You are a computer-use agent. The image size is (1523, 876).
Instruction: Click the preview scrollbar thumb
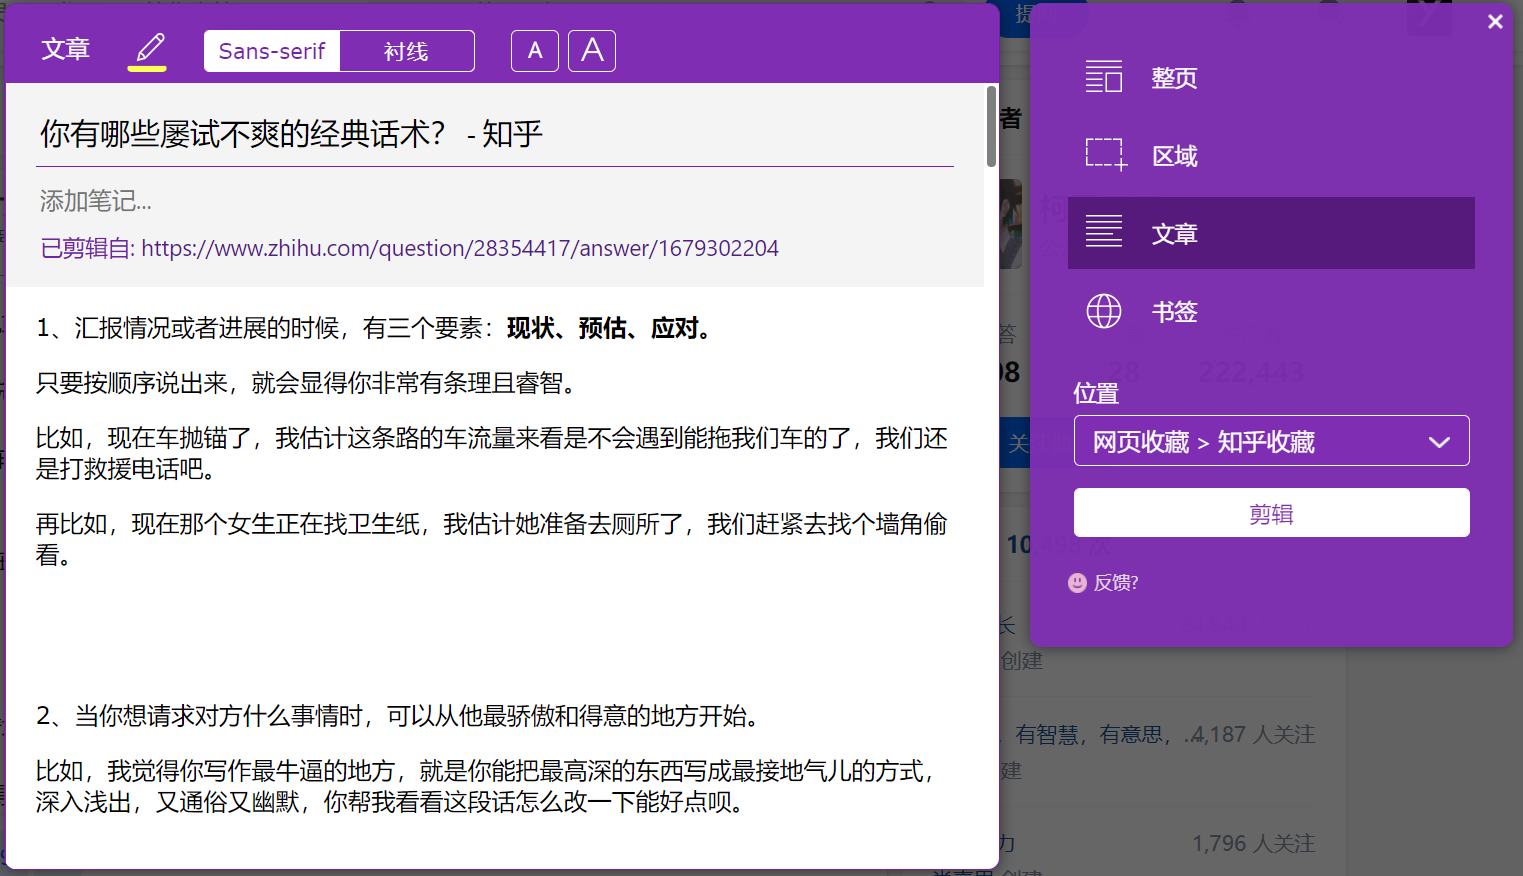tap(991, 126)
